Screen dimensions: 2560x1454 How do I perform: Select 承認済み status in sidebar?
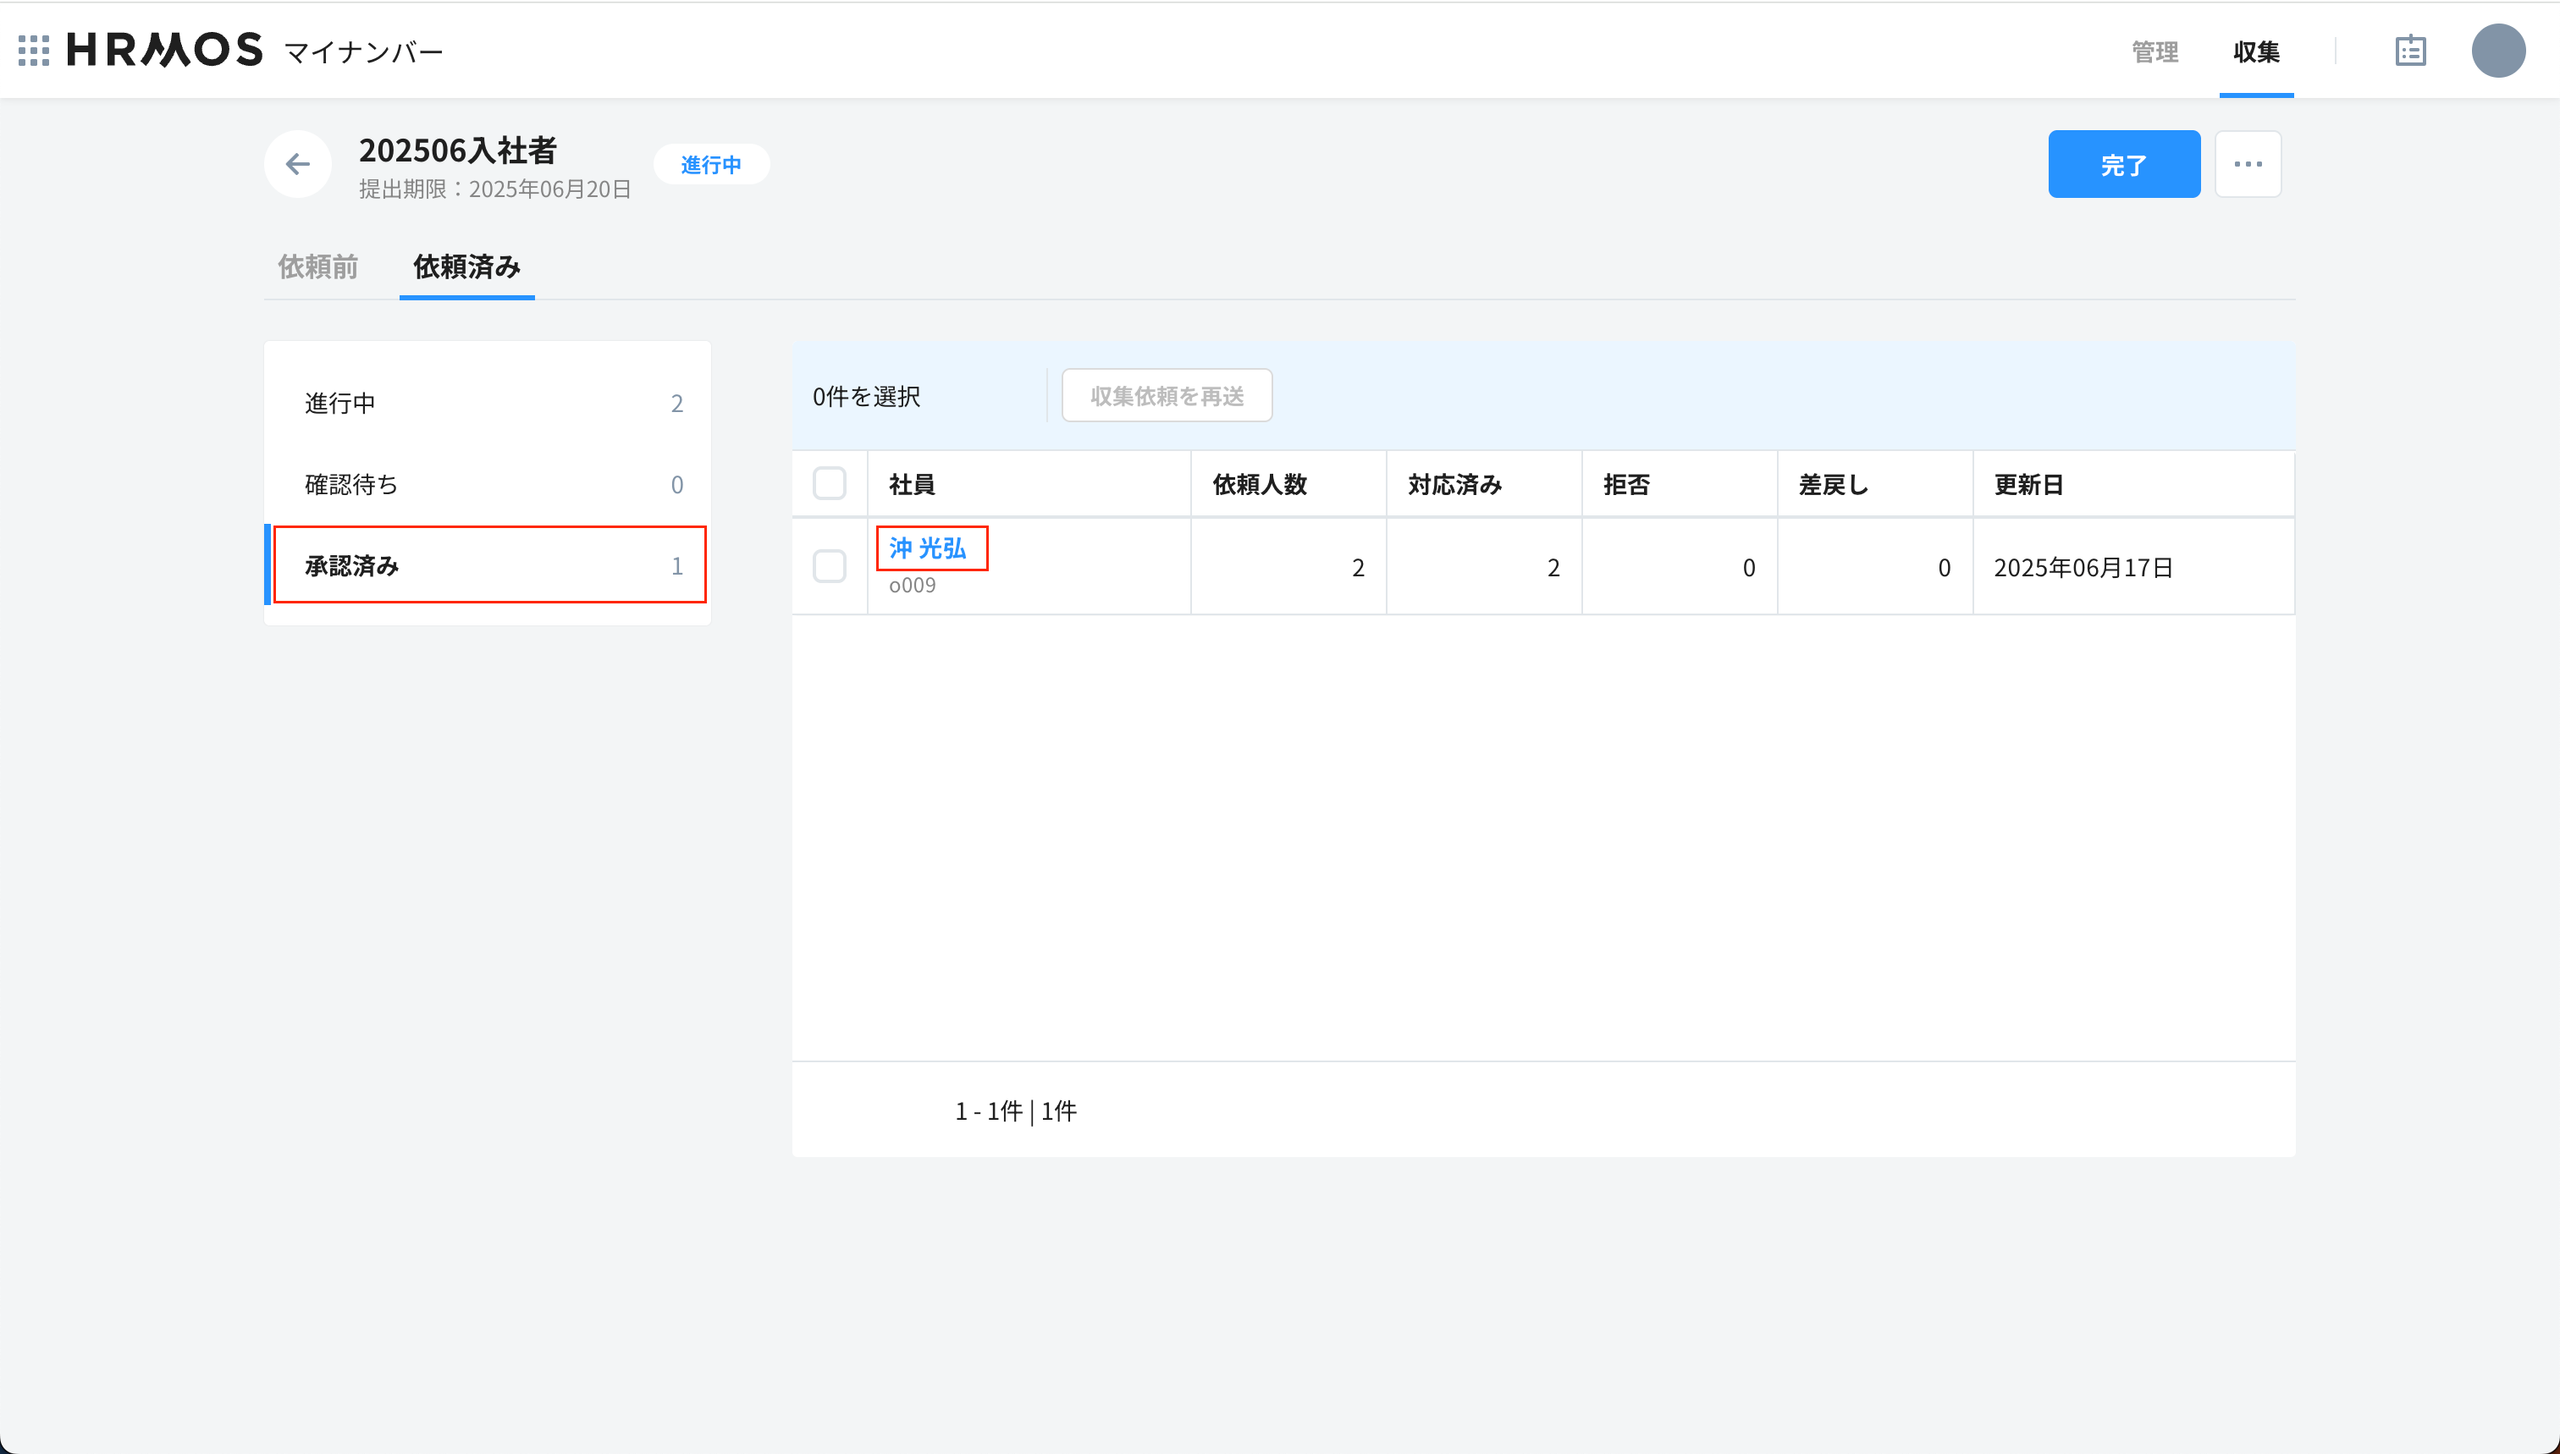point(488,566)
